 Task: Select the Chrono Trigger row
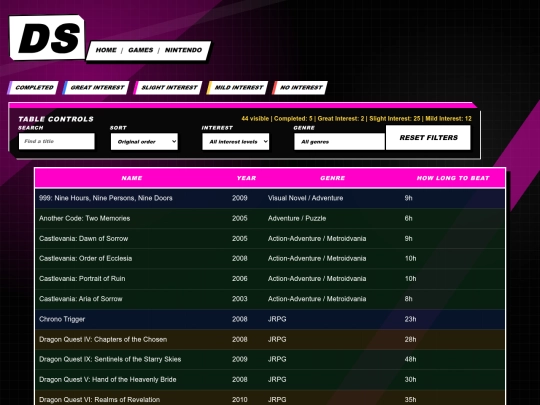270,319
